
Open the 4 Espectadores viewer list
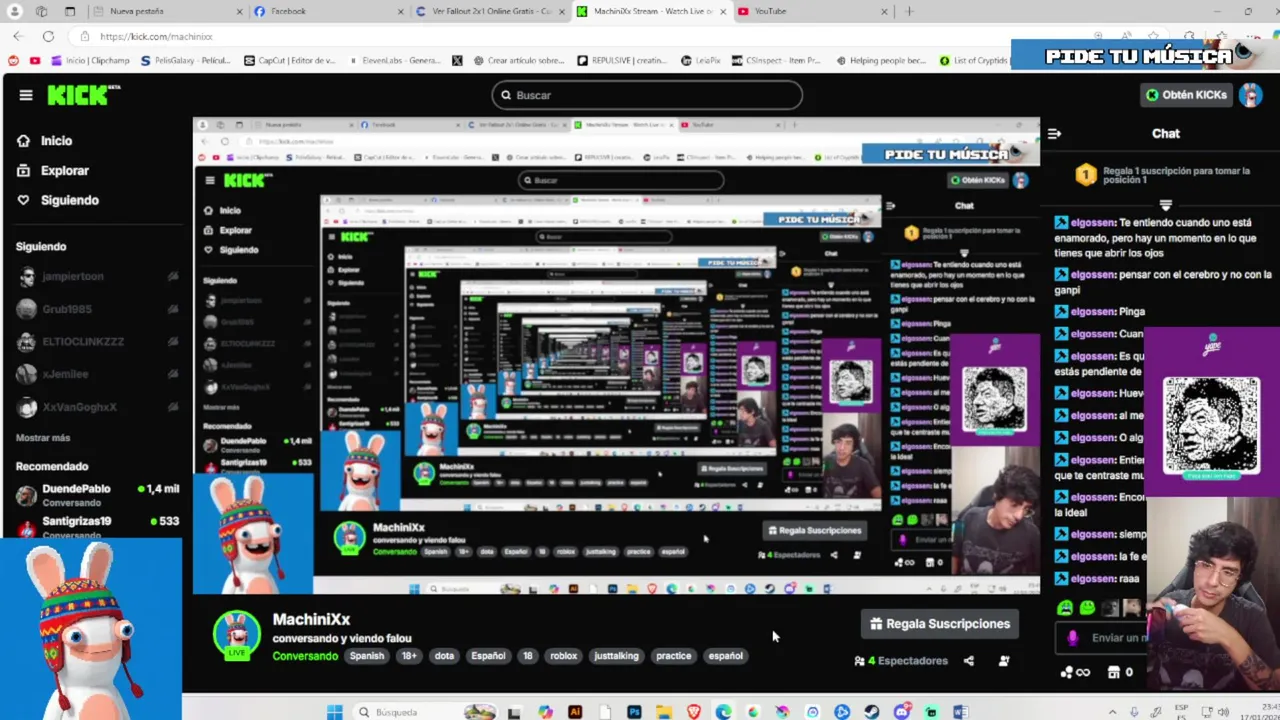tap(901, 661)
